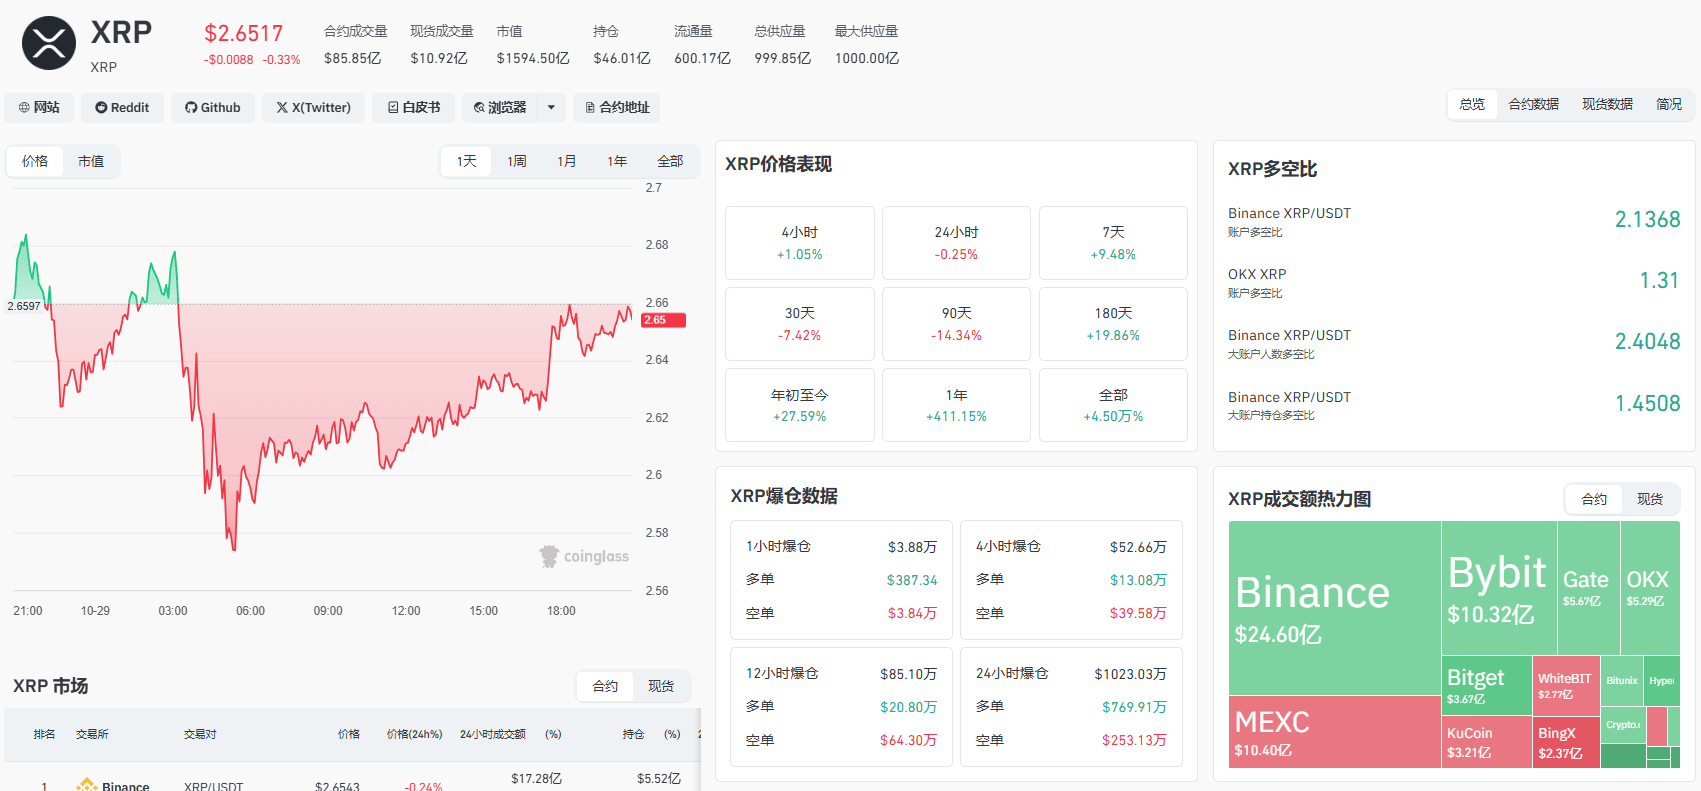Switch to the 合约数据 tab
The image size is (1701, 791).
coord(1533,104)
